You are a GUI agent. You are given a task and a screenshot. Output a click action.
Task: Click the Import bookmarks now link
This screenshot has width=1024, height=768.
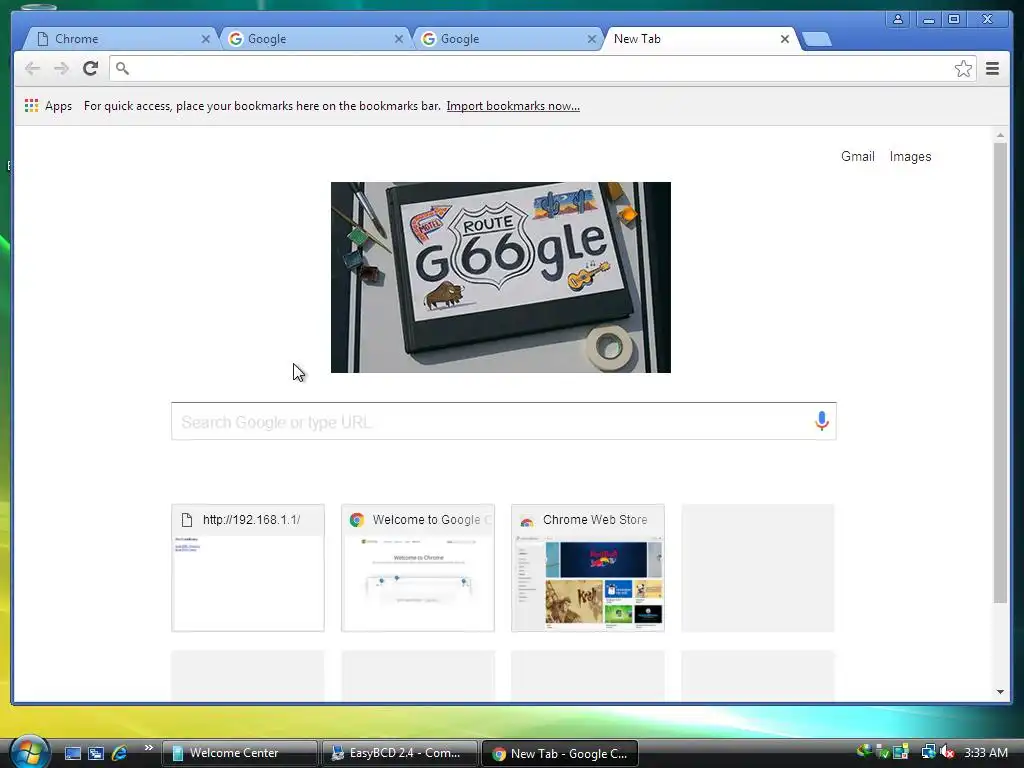tap(513, 106)
